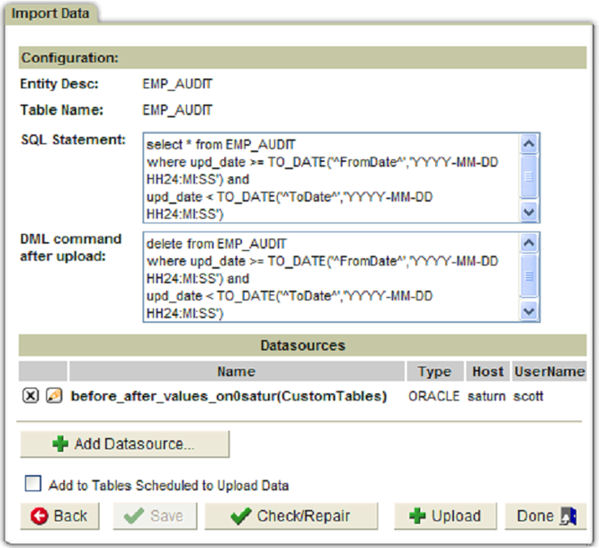Click the green checkmark icon on Check/Repair
The height and width of the screenshot is (548, 599).
[241, 516]
